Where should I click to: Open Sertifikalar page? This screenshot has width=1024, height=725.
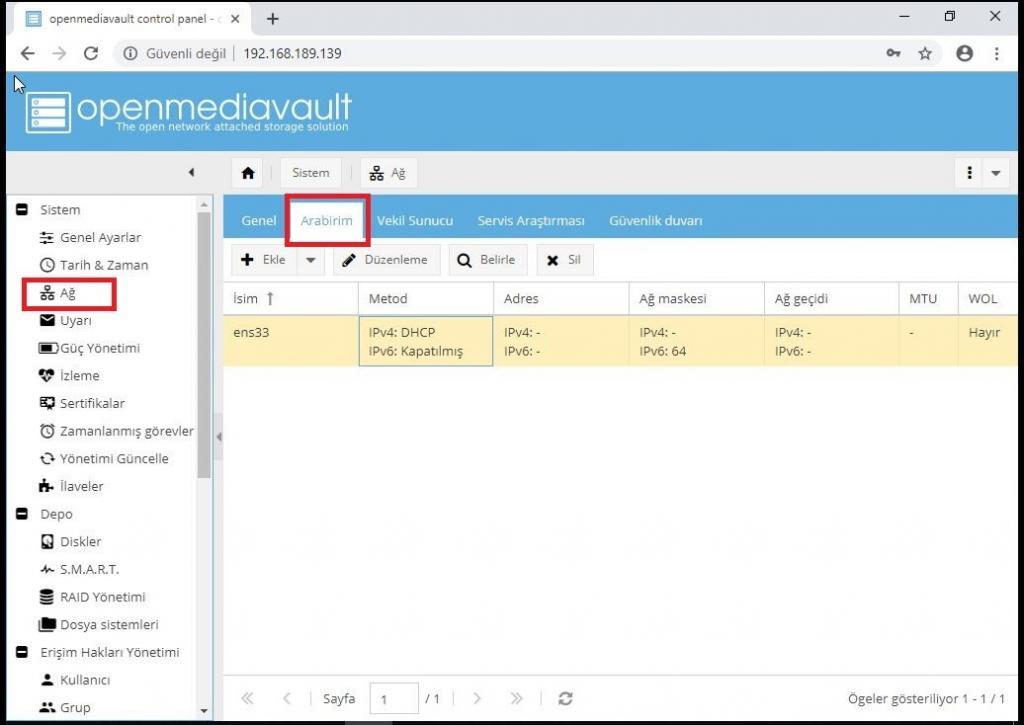tap(82, 404)
